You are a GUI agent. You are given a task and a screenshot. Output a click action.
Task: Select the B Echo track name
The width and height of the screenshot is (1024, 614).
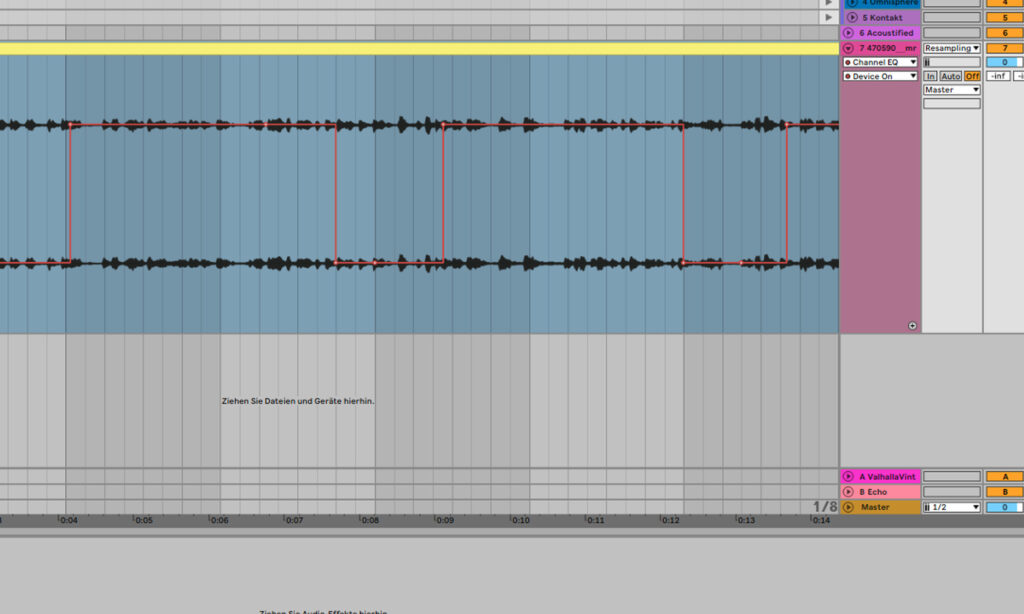pyautogui.click(x=872, y=492)
